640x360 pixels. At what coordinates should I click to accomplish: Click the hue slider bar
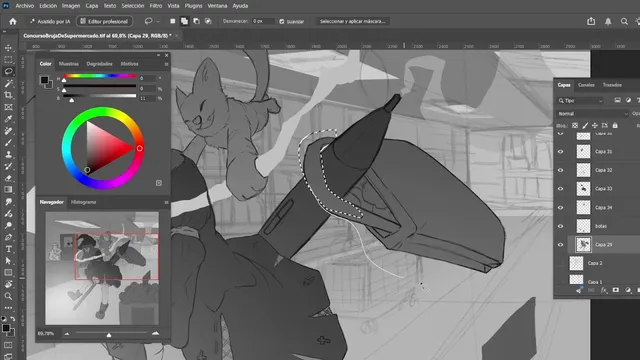(100, 76)
